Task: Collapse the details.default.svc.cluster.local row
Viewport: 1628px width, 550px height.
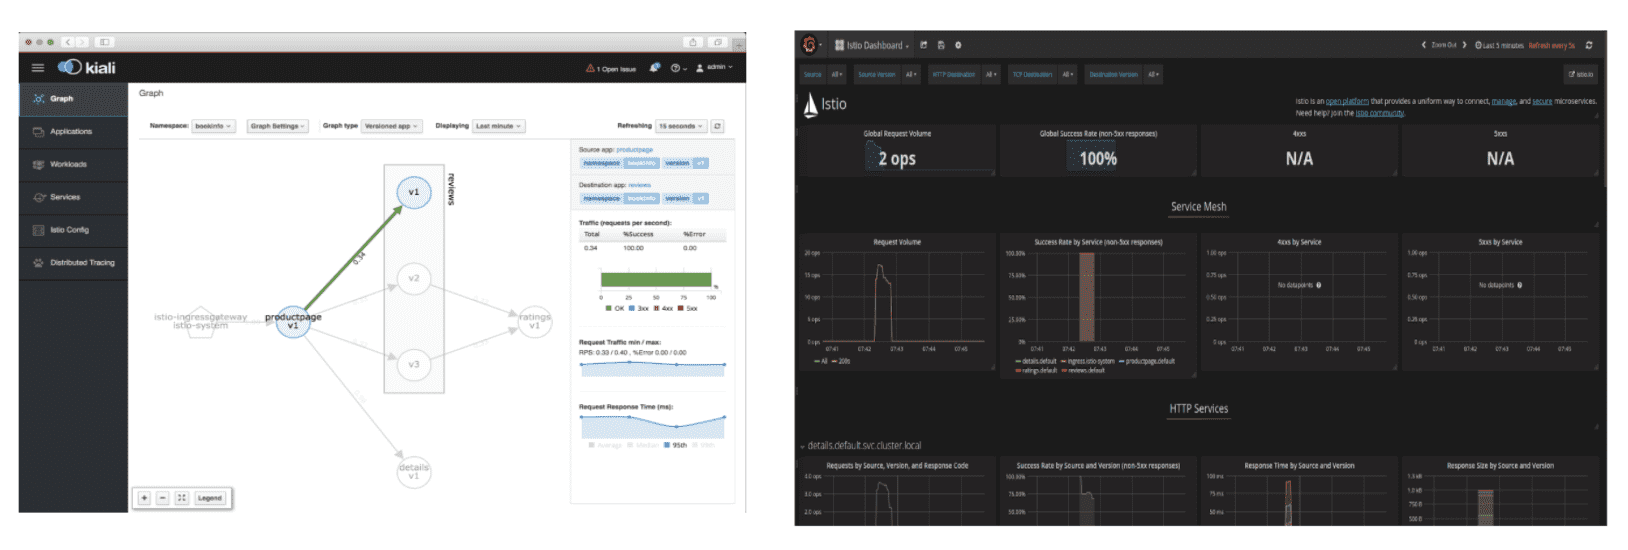Action: point(862,445)
